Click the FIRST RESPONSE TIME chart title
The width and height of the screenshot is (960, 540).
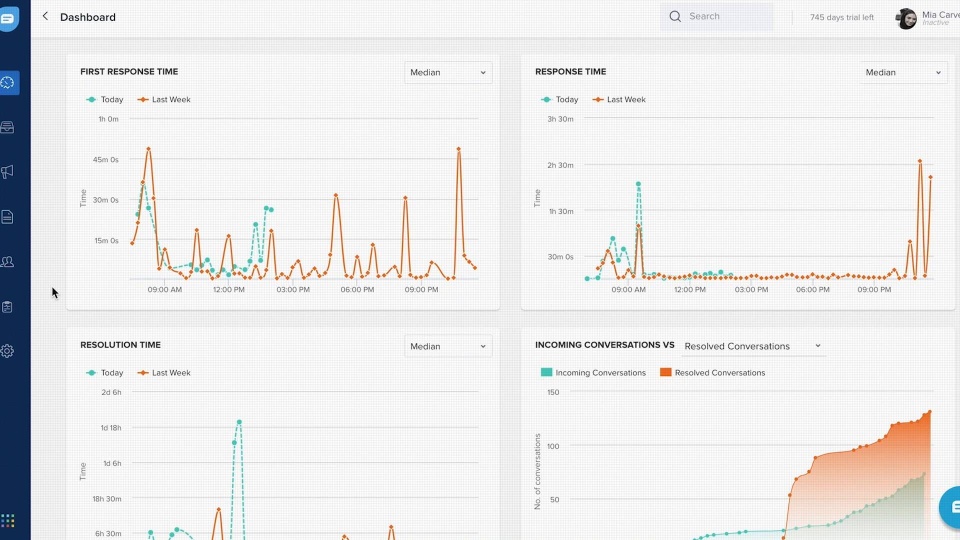pyautogui.click(x=129, y=71)
